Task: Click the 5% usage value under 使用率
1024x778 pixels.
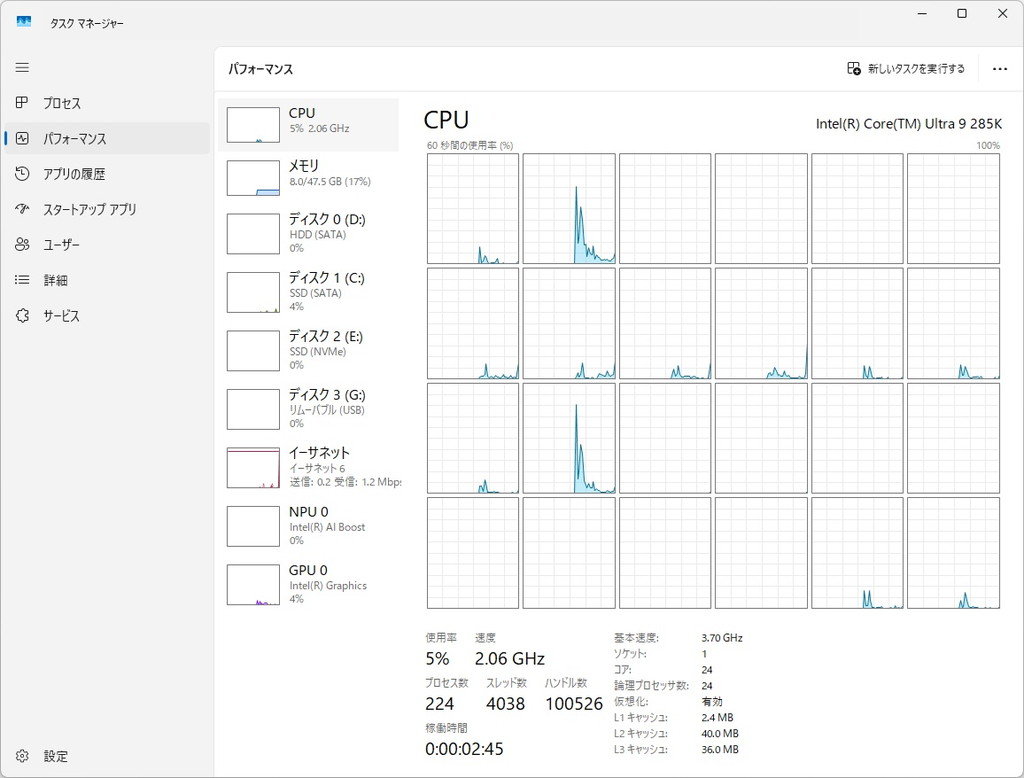Action: point(438,658)
